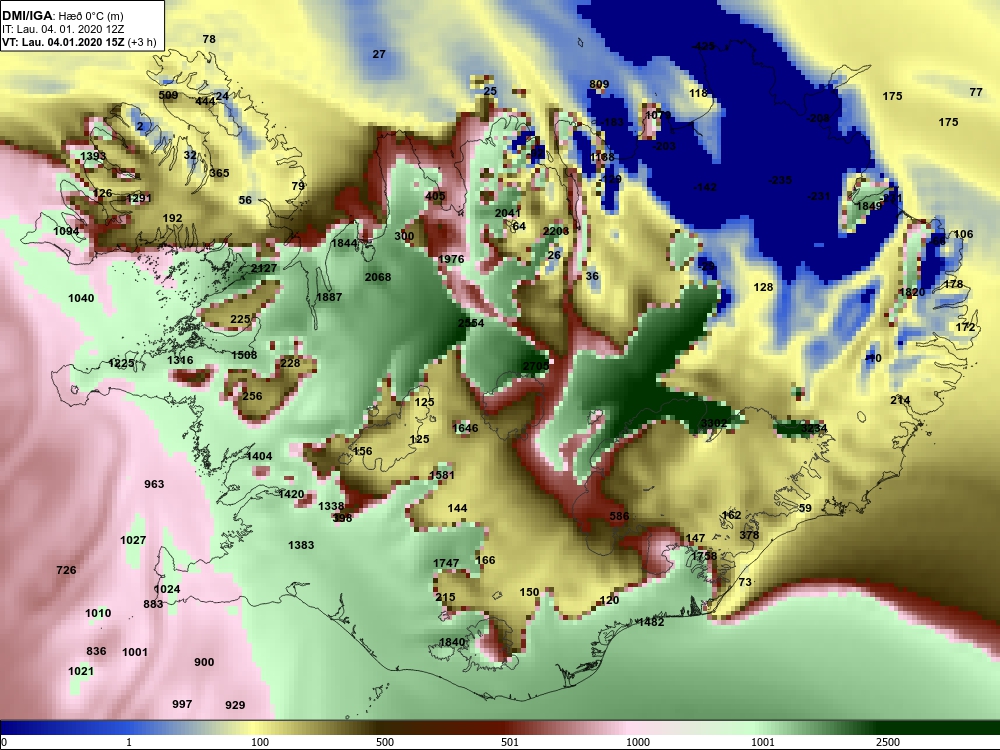Click the map value '726'
This screenshot has width=1000, height=750.
(66, 570)
